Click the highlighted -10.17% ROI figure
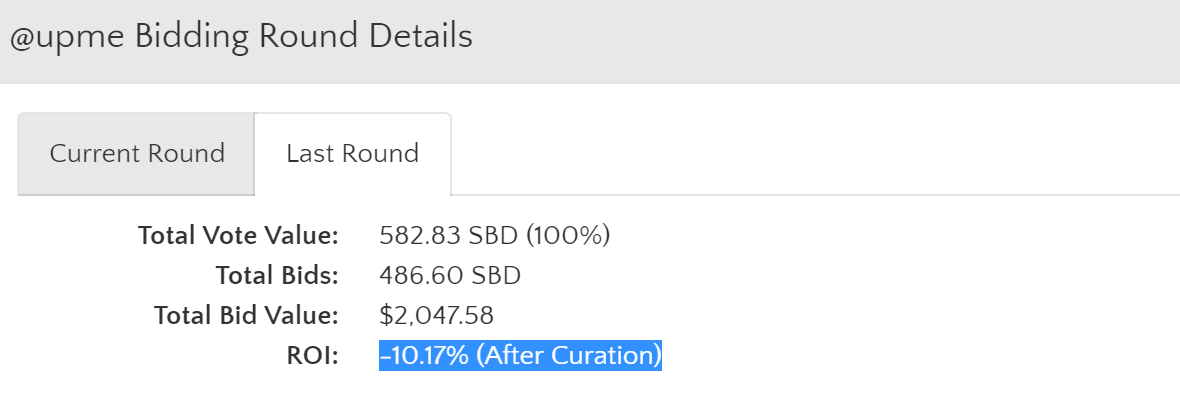 tap(424, 355)
